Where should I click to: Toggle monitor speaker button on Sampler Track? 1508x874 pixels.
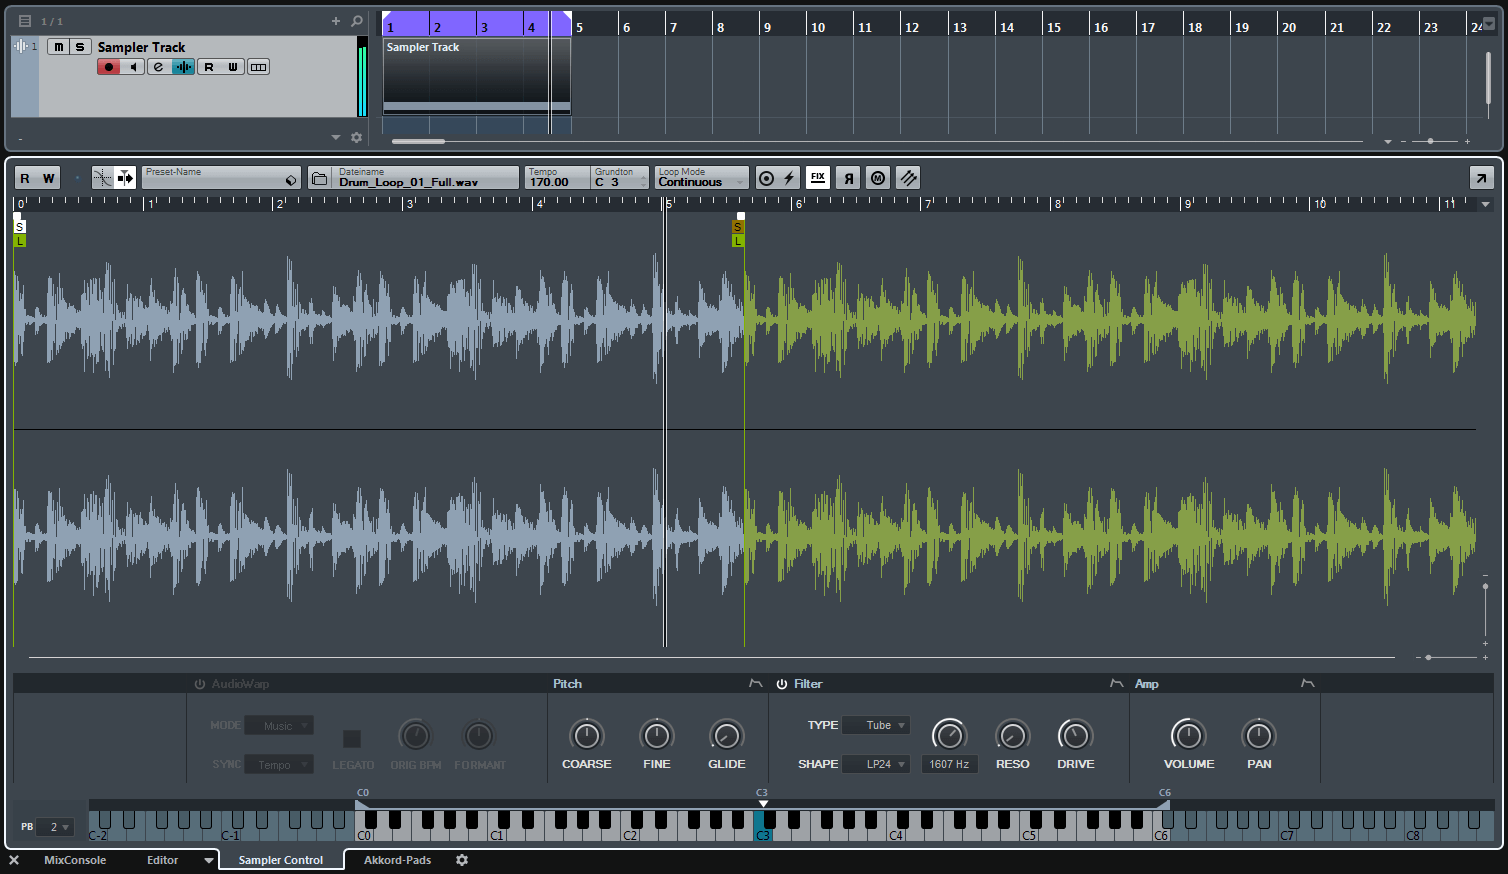click(133, 67)
